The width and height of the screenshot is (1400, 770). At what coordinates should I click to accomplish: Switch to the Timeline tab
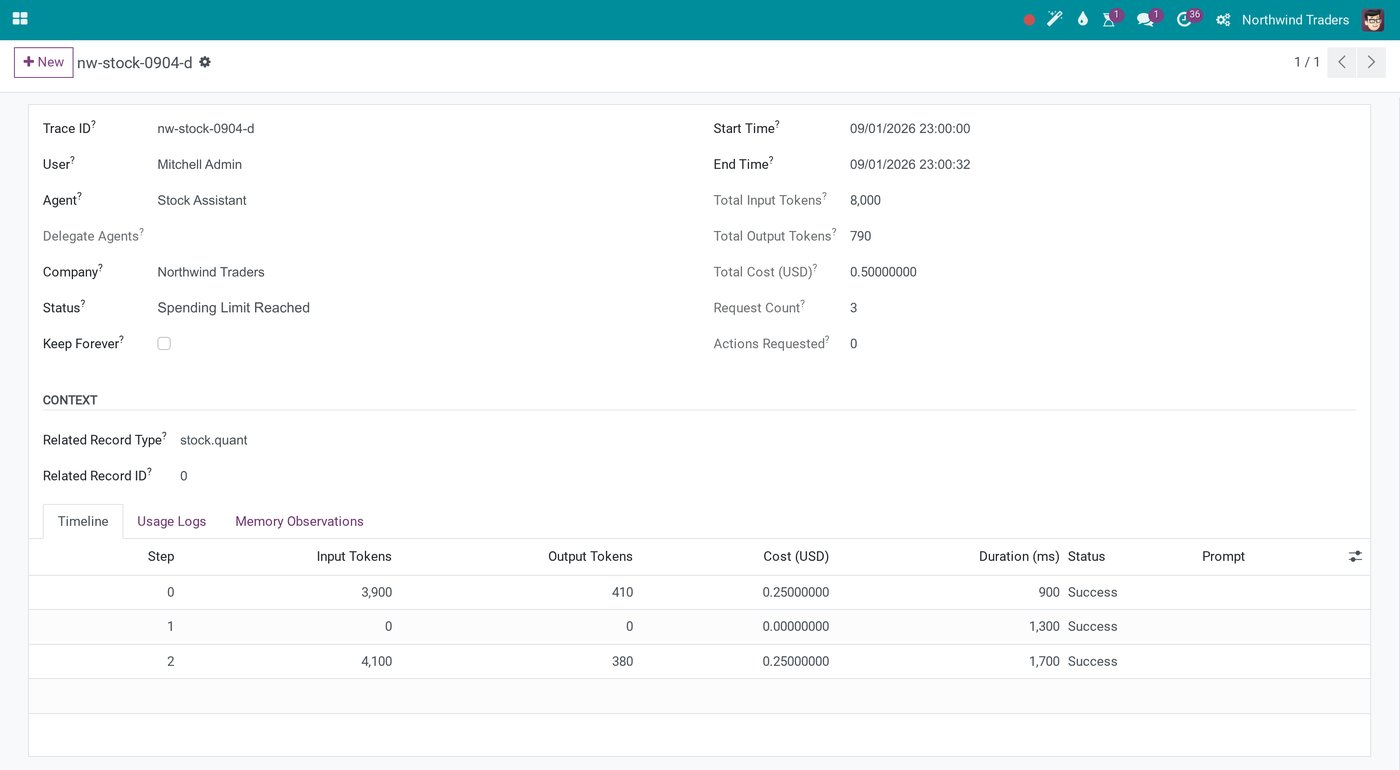(x=83, y=521)
